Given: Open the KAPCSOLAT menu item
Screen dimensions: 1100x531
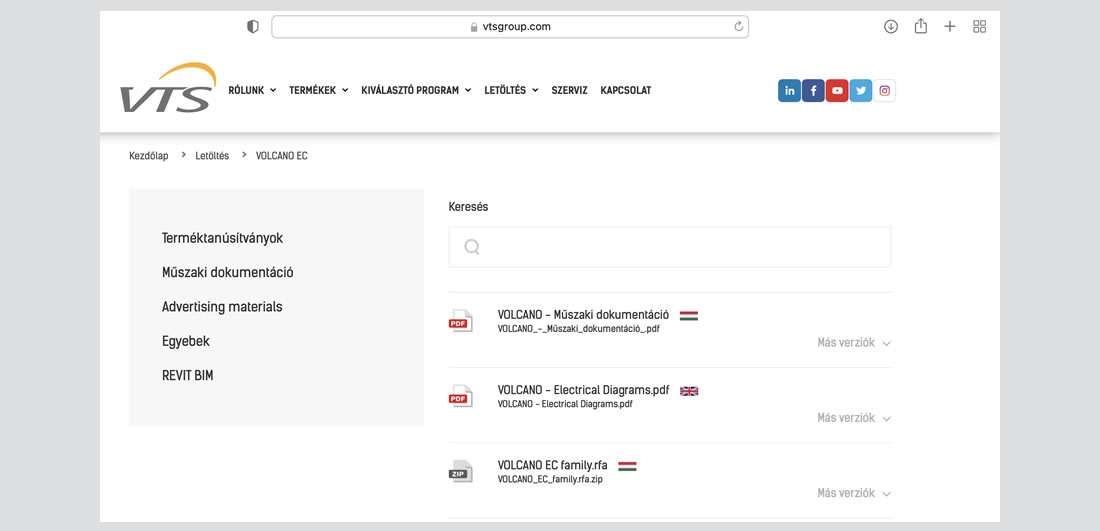Looking at the screenshot, I should (626, 90).
